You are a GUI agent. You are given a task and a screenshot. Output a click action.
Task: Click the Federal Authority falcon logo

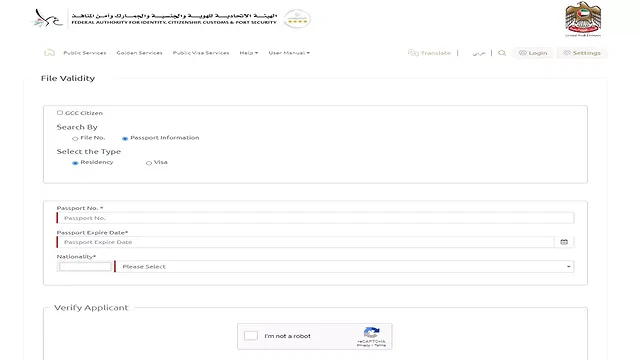coord(48,18)
